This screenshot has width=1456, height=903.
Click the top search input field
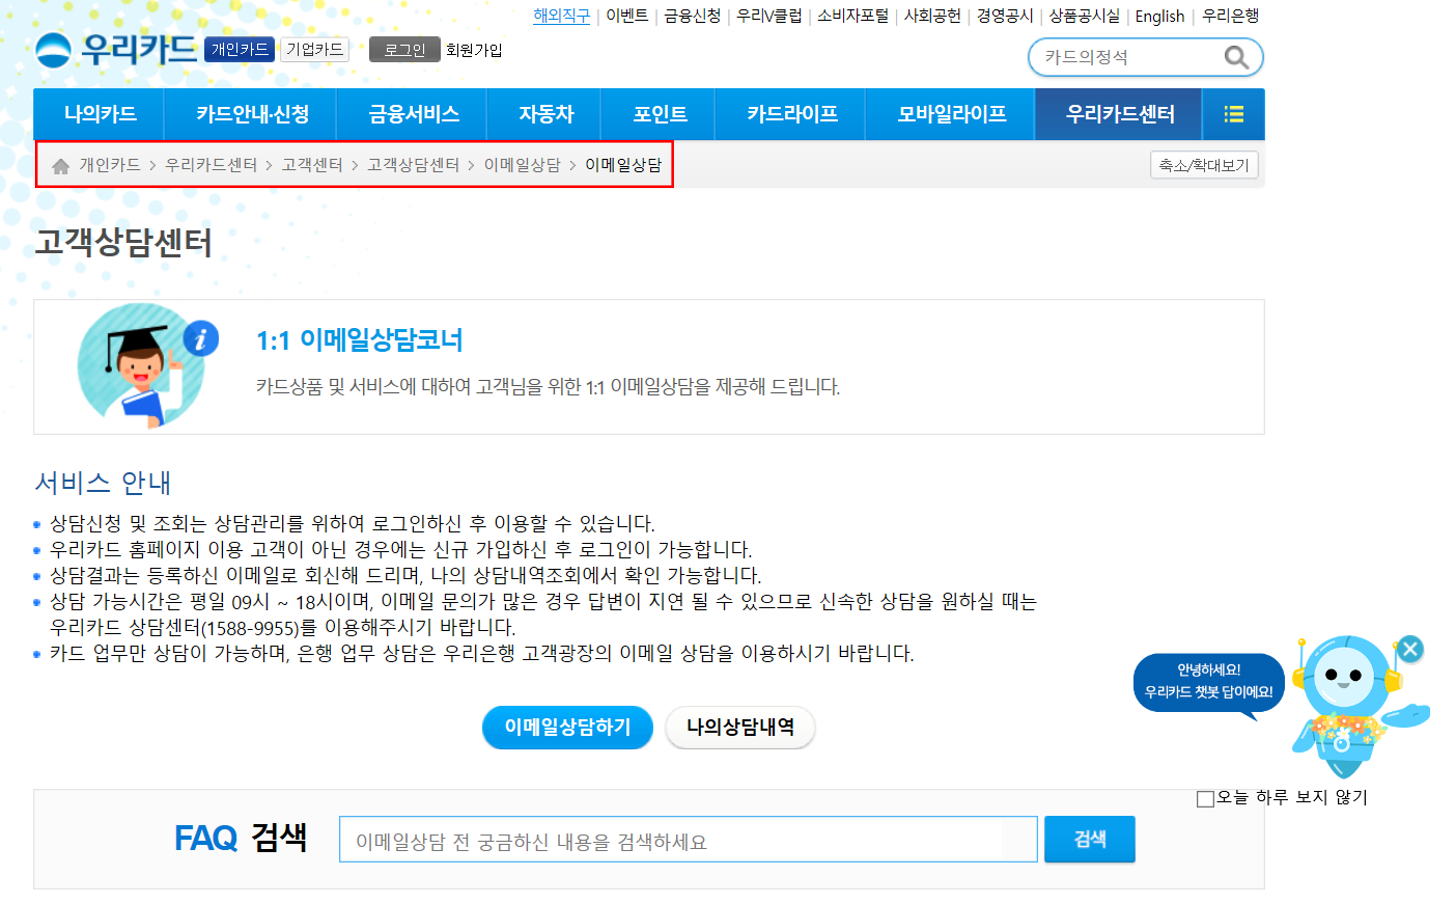1128,57
